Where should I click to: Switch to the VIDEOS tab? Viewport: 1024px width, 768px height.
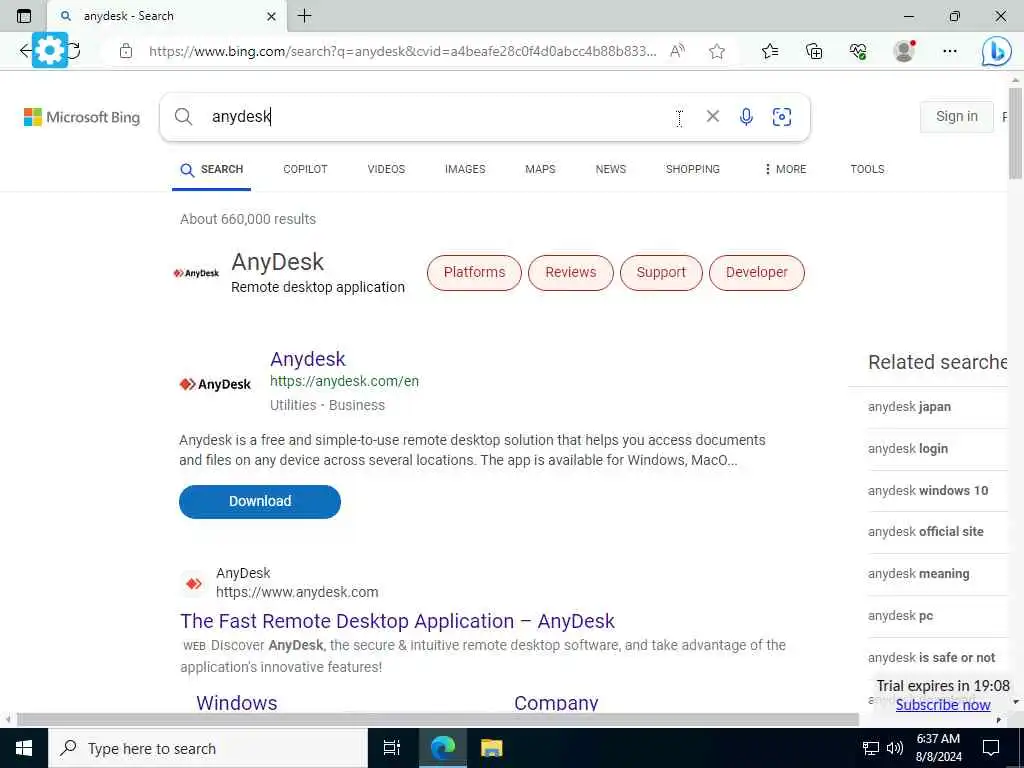(x=386, y=169)
